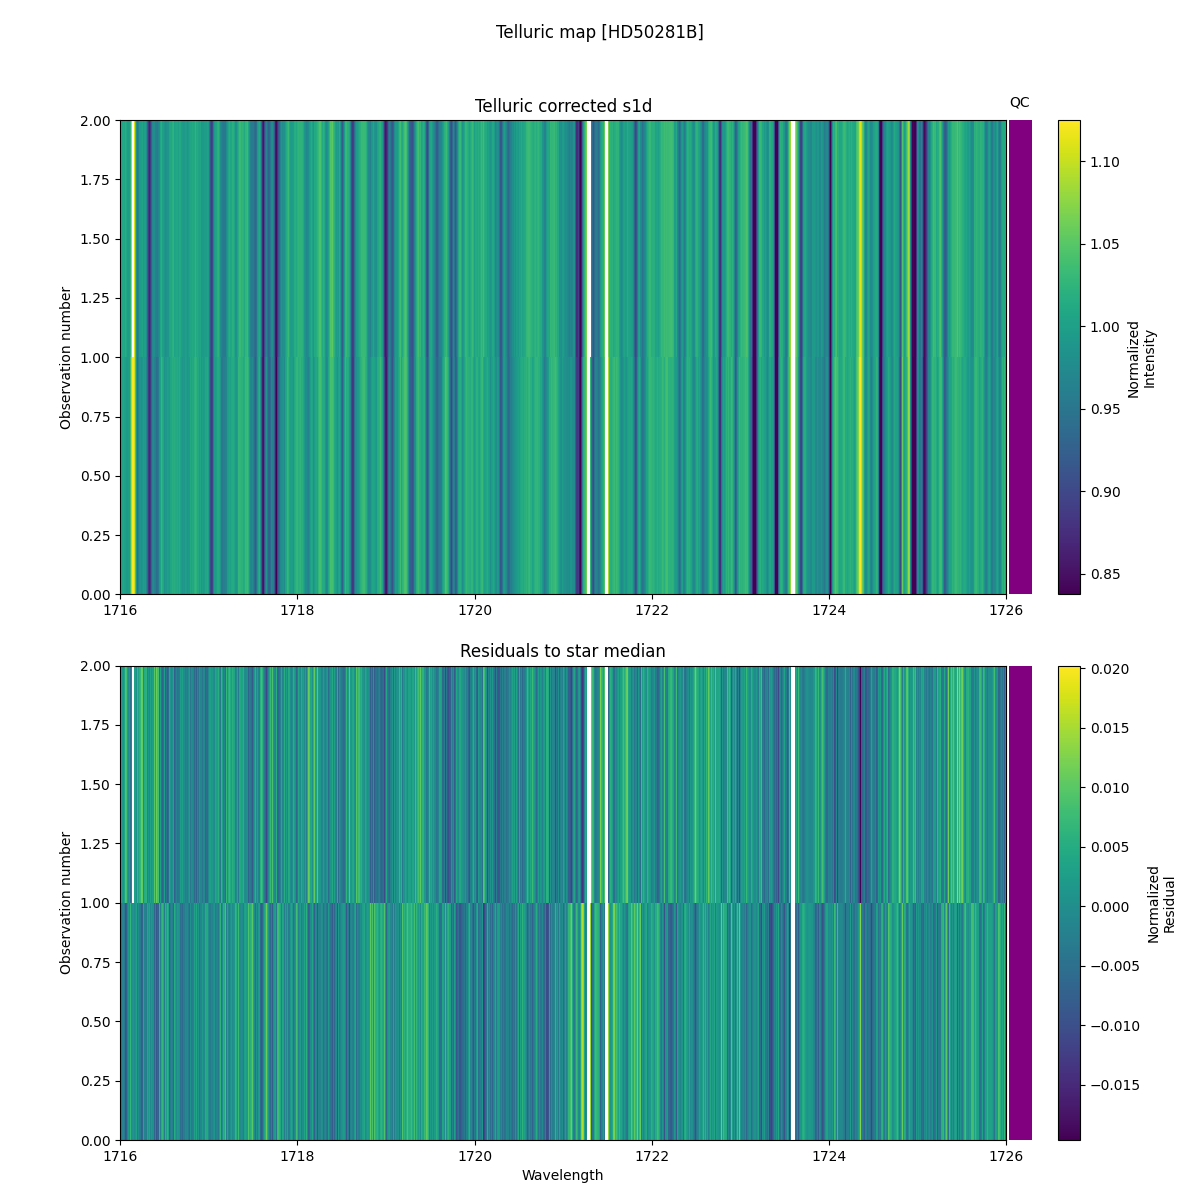Click the Normalized Intensity colorbar
This screenshot has height=1200, width=1200.
(x=1069, y=357)
